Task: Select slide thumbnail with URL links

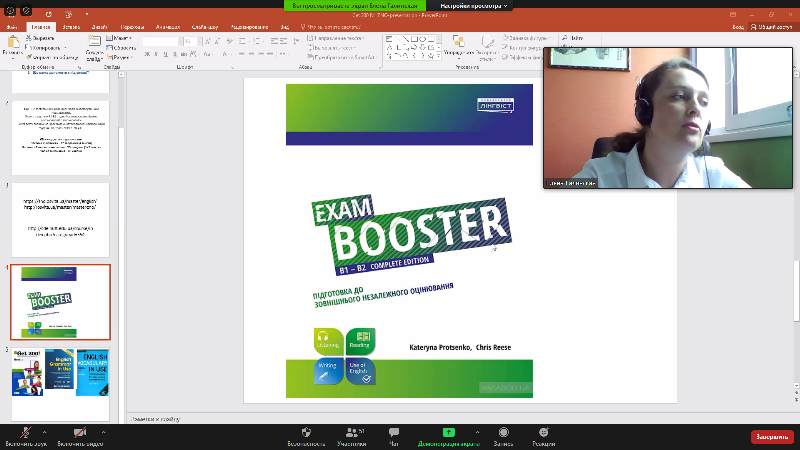Action: pos(60,220)
